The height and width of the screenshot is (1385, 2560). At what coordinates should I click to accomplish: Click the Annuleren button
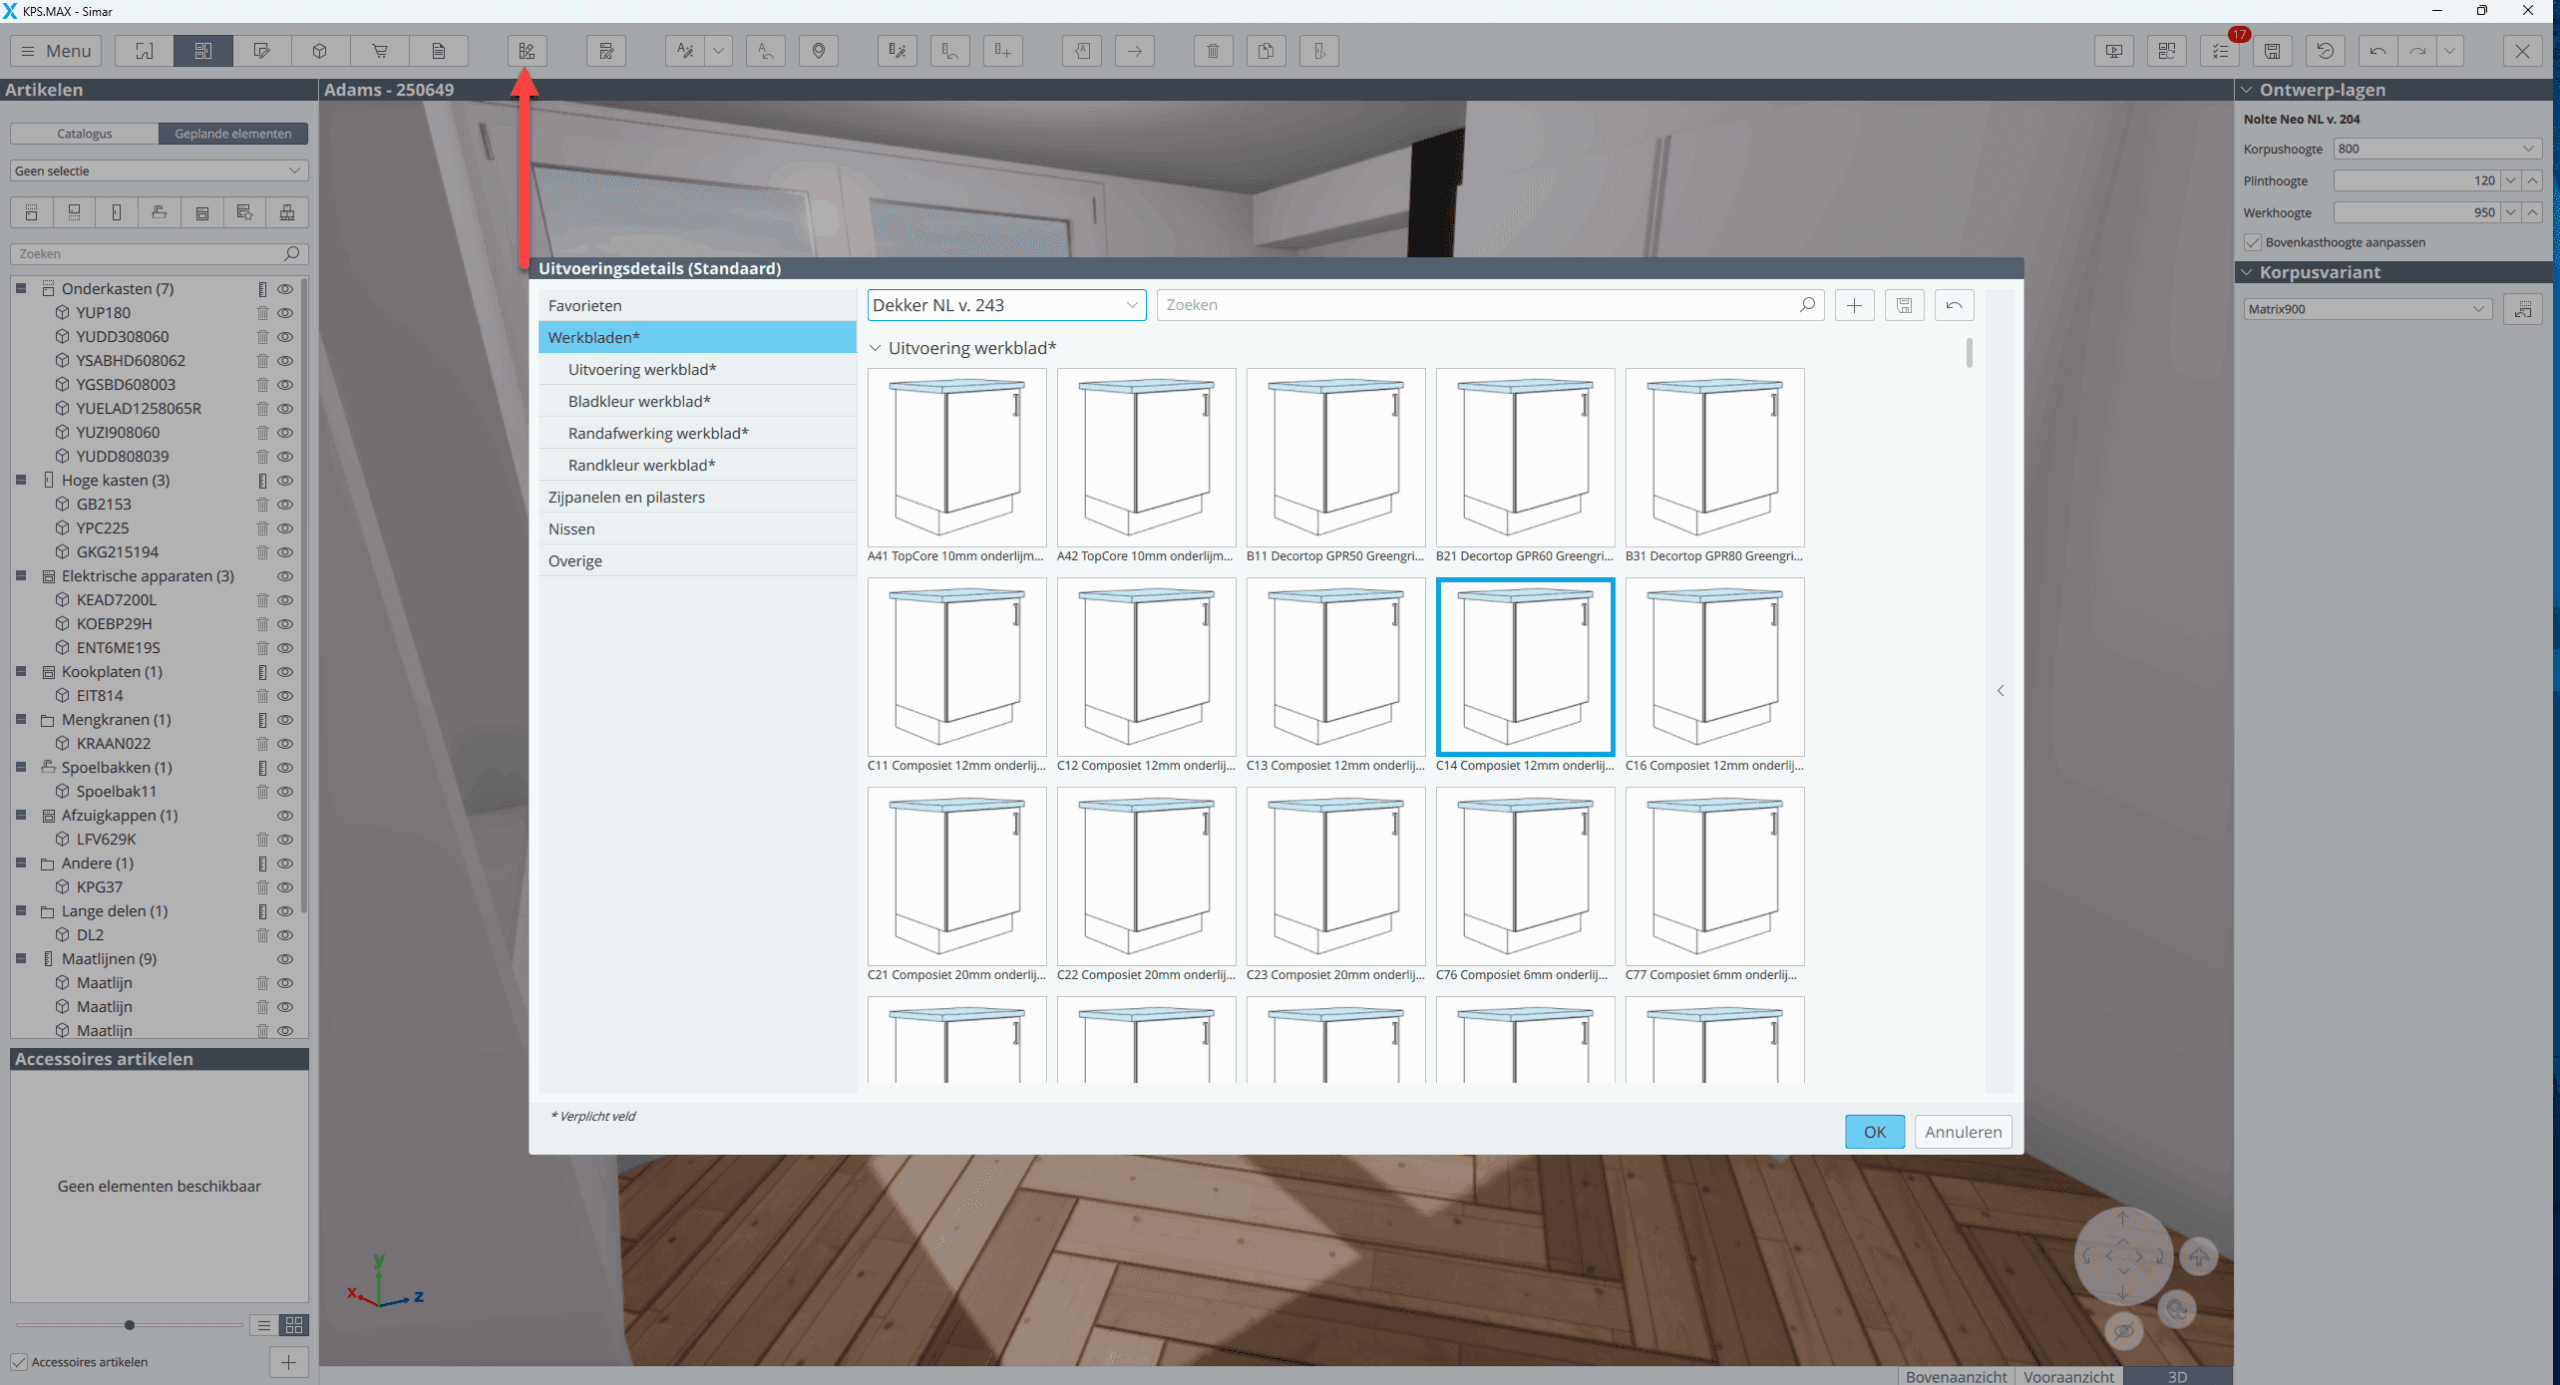pos(1962,1131)
